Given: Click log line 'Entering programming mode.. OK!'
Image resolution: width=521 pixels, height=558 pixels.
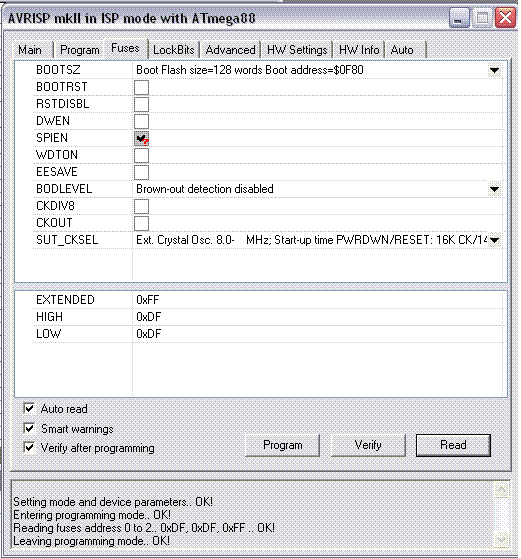Looking at the screenshot, I should 92,515.
